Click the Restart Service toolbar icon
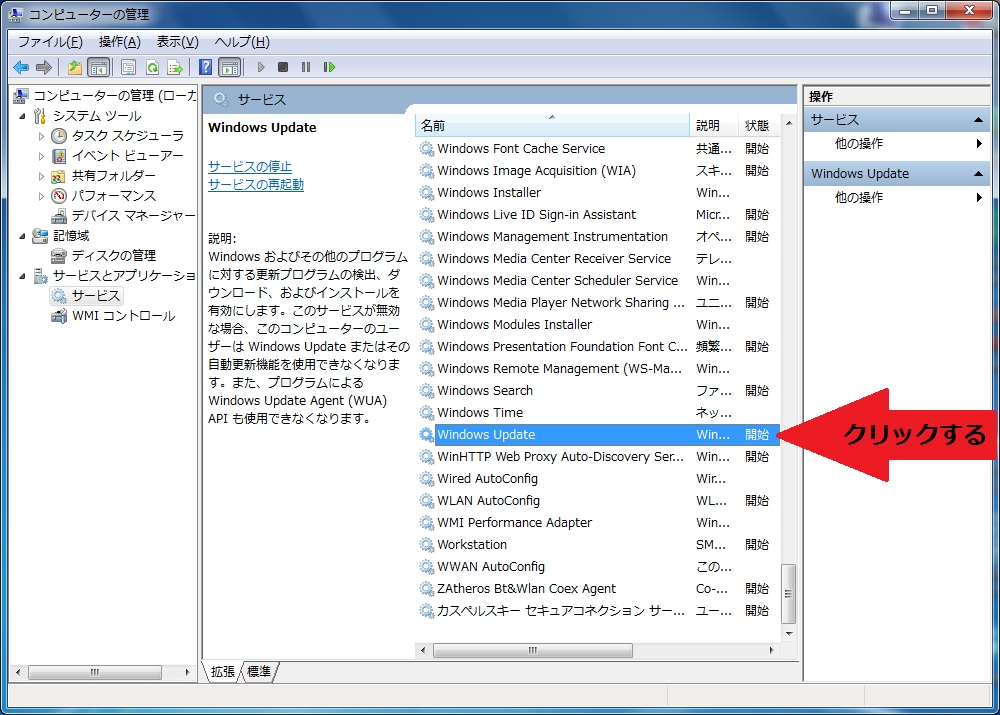The width and height of the screenshot is (1000, 715). (329, 67)
